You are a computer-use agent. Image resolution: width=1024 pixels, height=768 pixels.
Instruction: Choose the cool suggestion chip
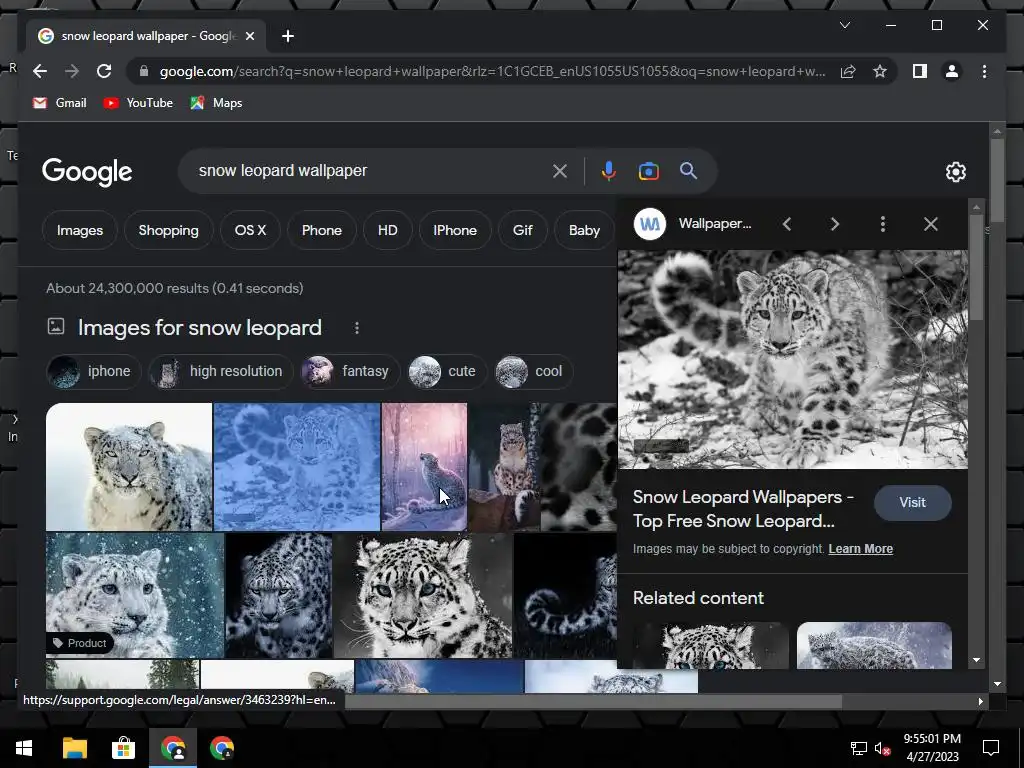pyautogui.click(x=533, y=372)
